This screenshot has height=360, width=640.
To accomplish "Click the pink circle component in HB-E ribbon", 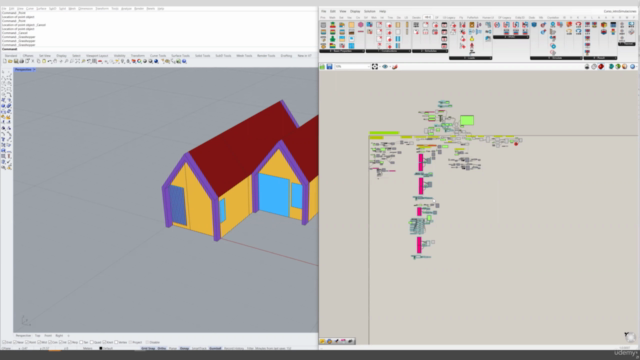I will click(360, 24).
